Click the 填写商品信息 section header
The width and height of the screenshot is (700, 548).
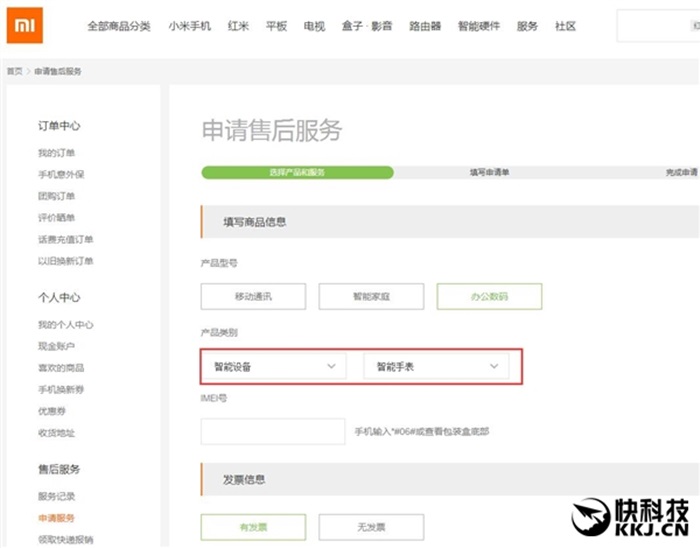(450, 222)
